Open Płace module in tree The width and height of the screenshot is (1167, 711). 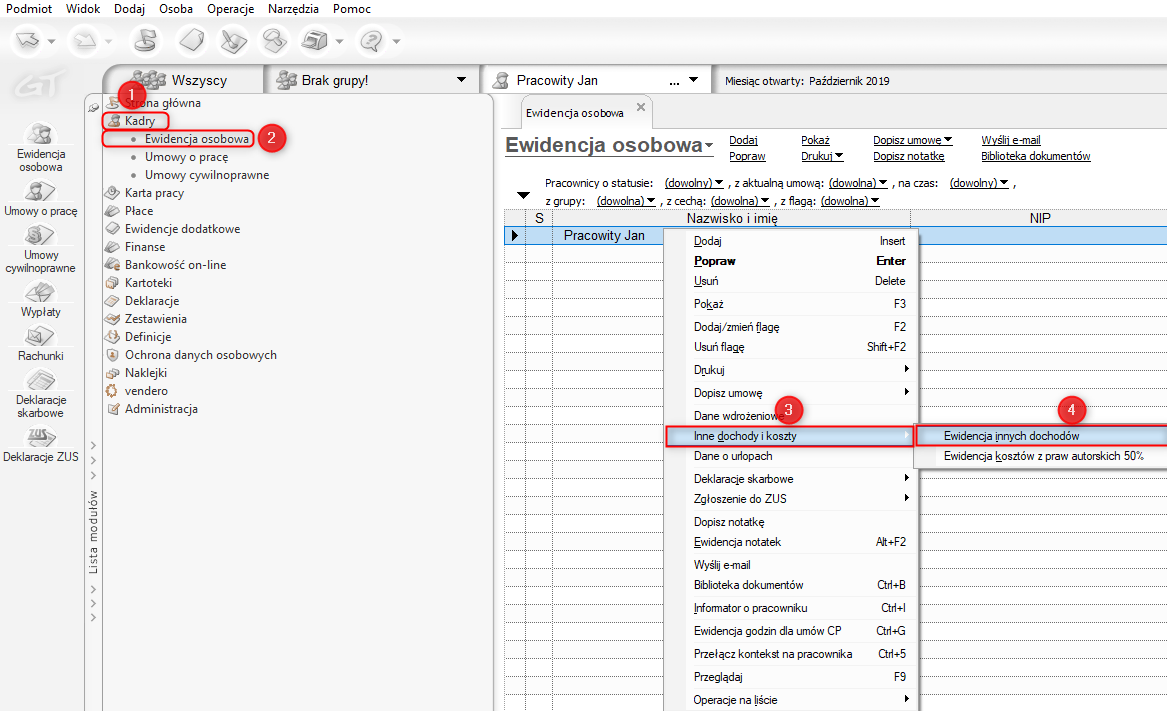138,211
